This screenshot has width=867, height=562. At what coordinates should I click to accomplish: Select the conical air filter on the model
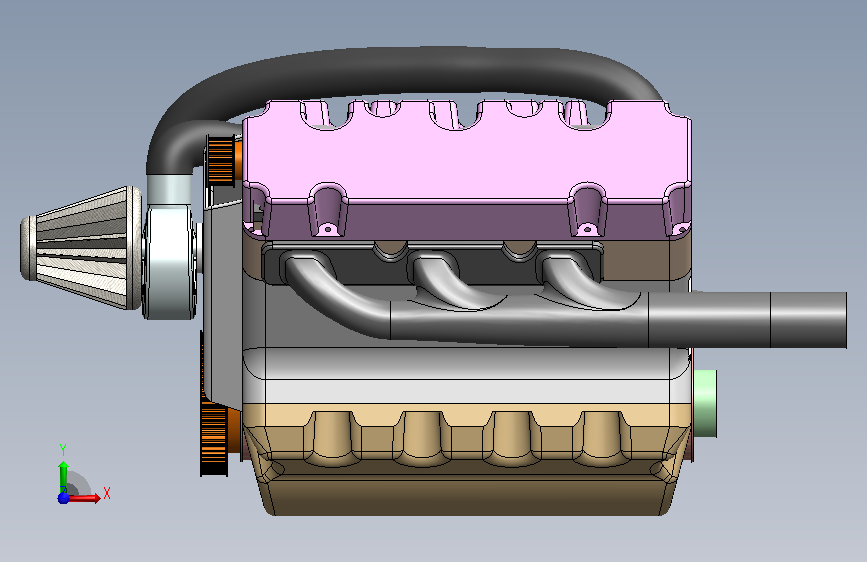click(81, 248)
